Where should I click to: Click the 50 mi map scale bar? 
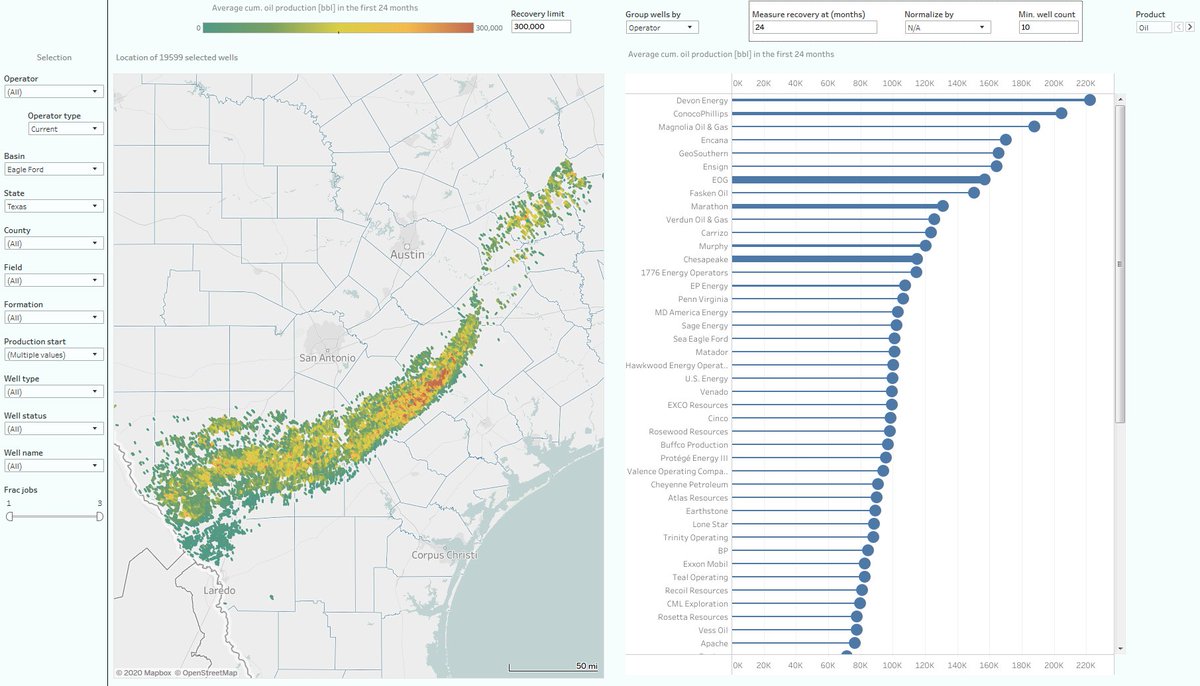[x=553, y=667]
